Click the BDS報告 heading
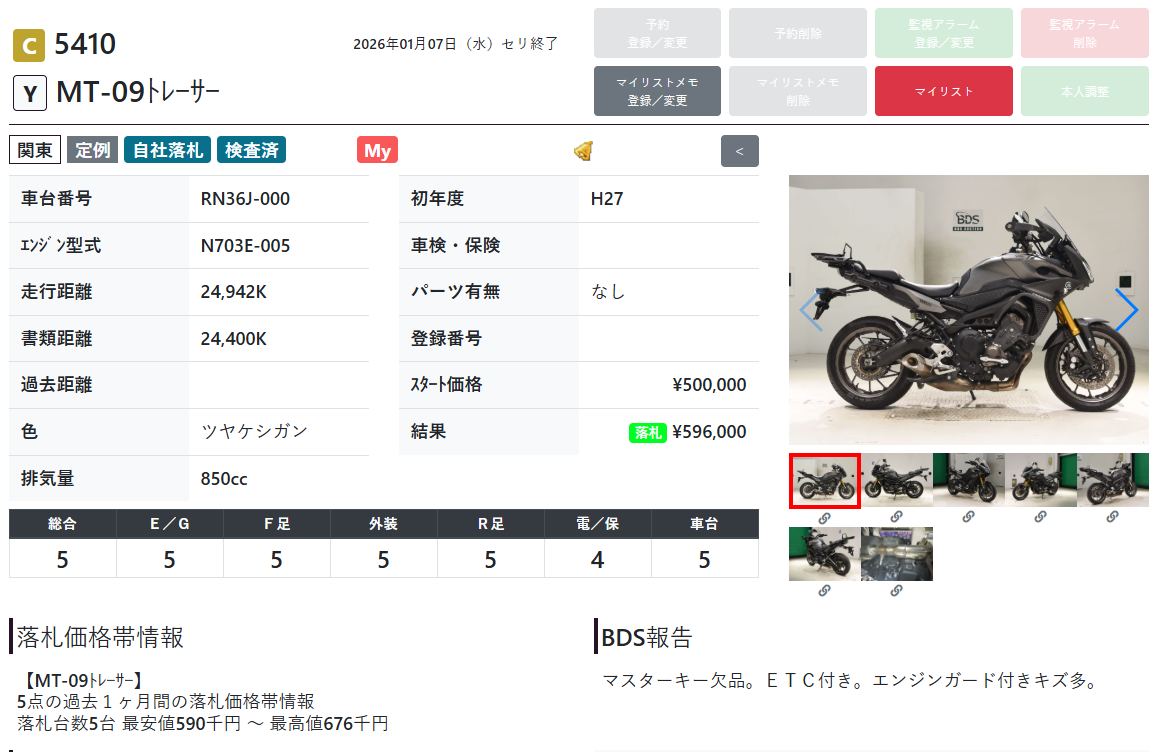Viewport: 1172px width, 752px height. (x=647, y=638)
